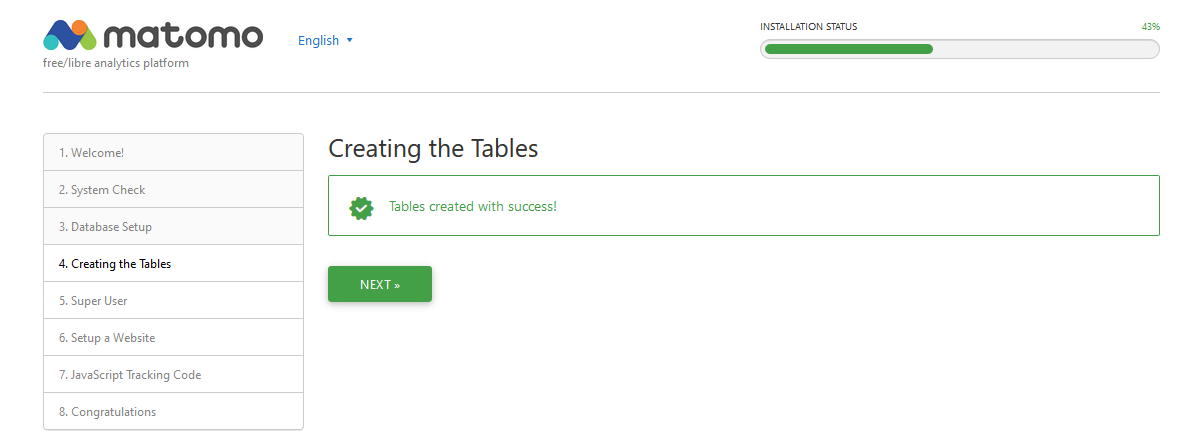
Task: Click the Creating the Tables heading
Action: [433, 149]
